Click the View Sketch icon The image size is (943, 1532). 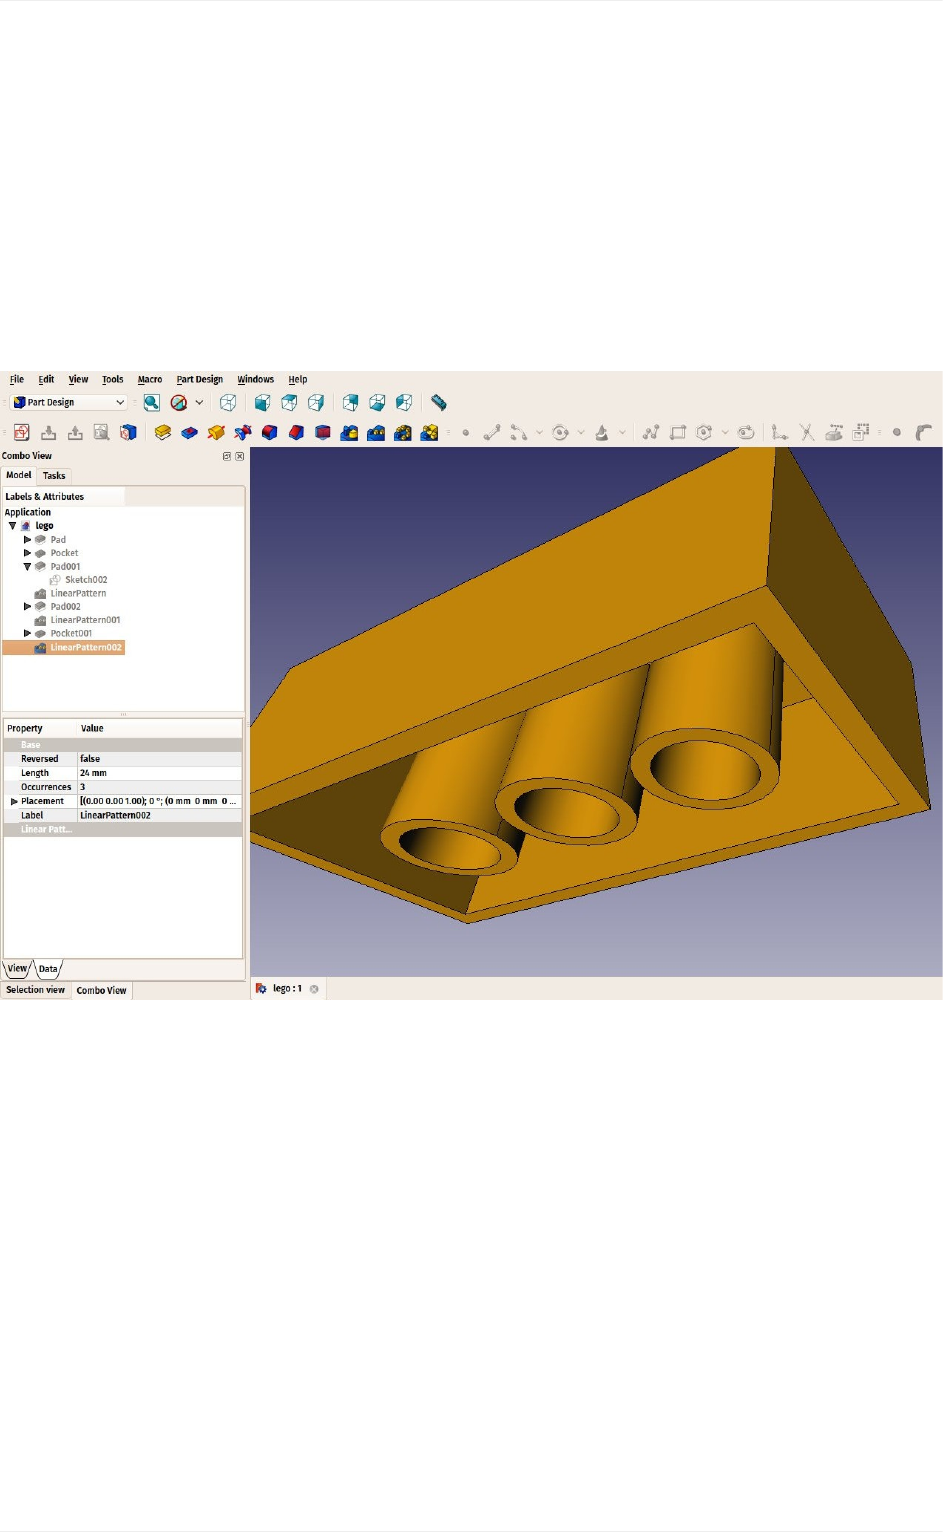(101, 432)
